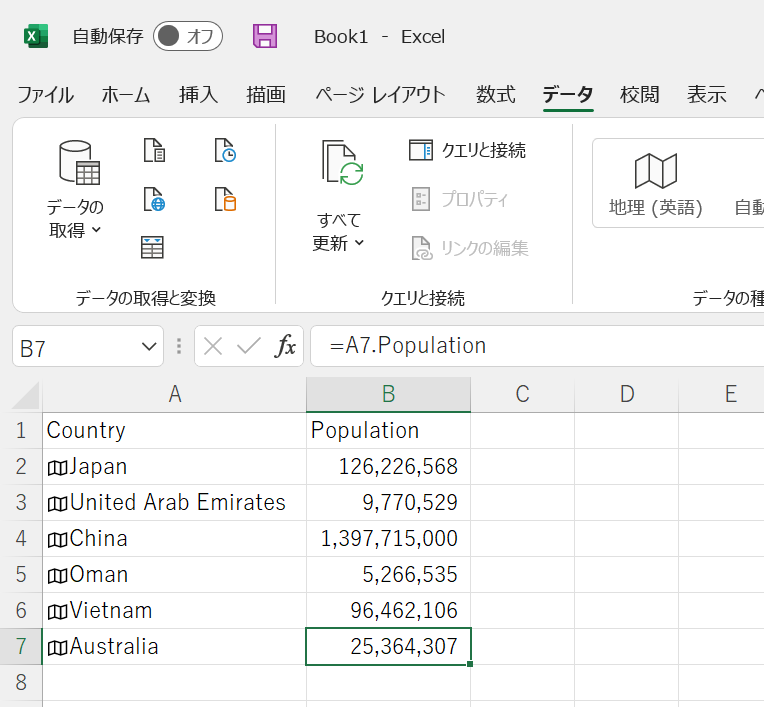
Task: Click the プロパティ button
Action: coord(459,199)
